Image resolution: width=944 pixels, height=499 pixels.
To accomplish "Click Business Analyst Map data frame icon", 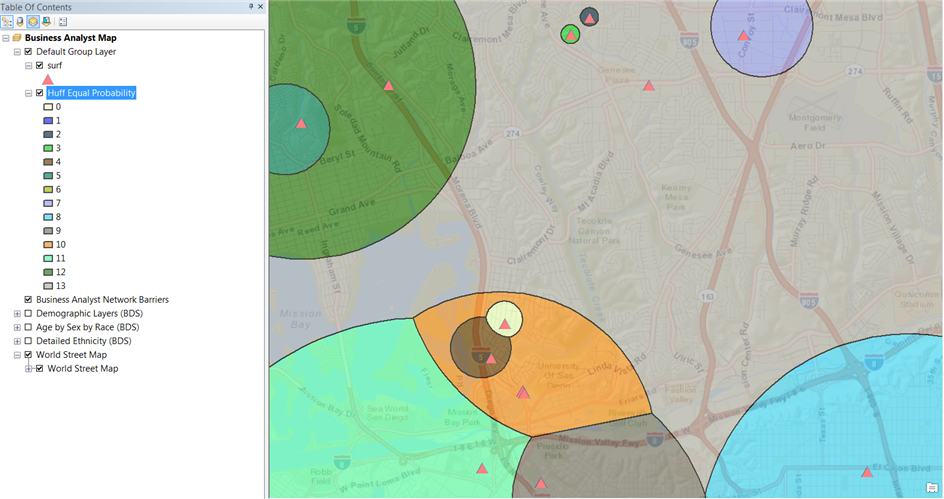I will pos(17,38).
